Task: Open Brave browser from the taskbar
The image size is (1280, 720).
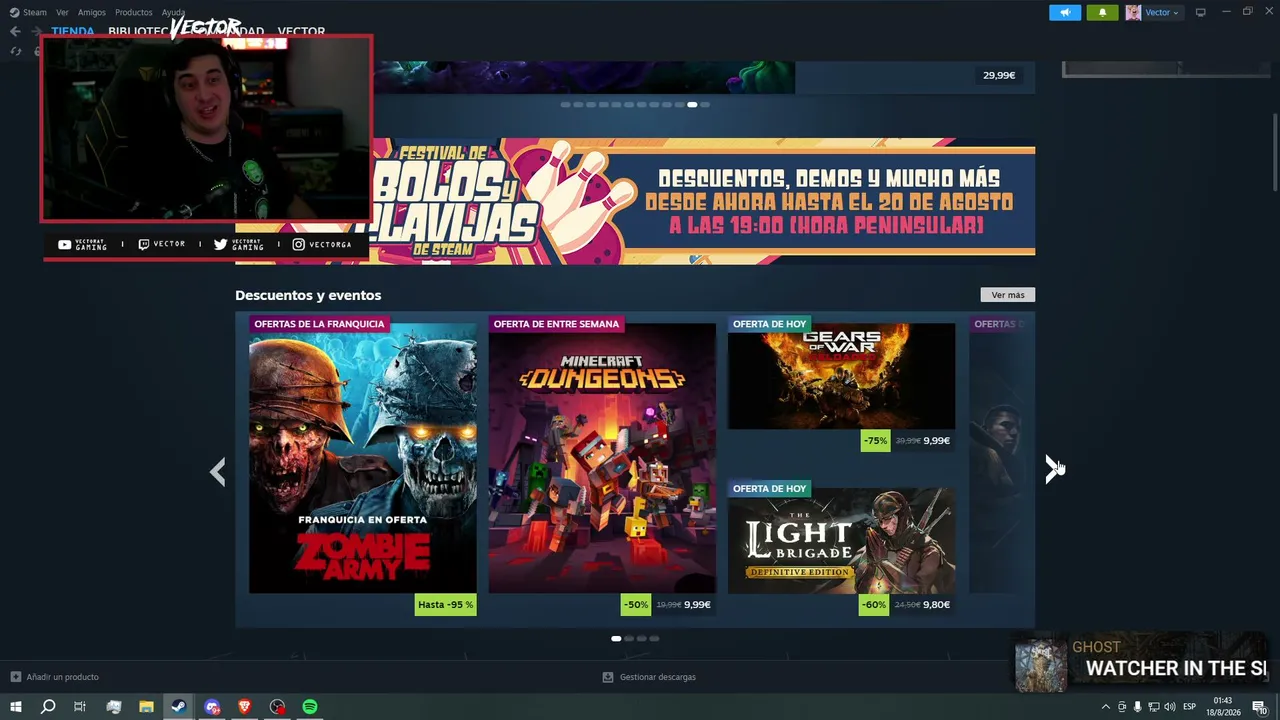Action: click(x=245, y=707)
